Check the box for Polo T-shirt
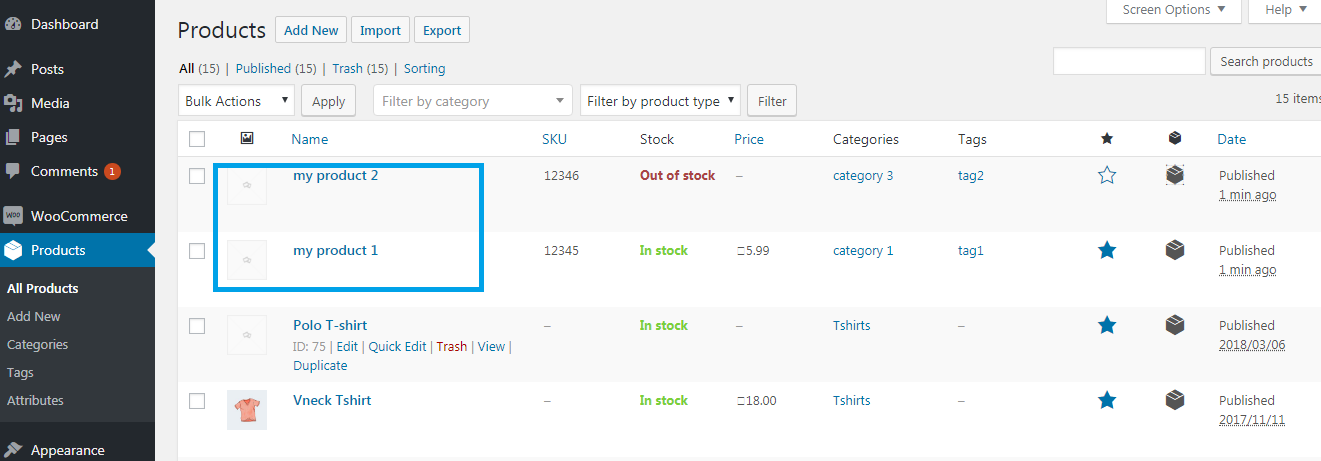This screenshot has height=461, width=1321. (197, 326)
